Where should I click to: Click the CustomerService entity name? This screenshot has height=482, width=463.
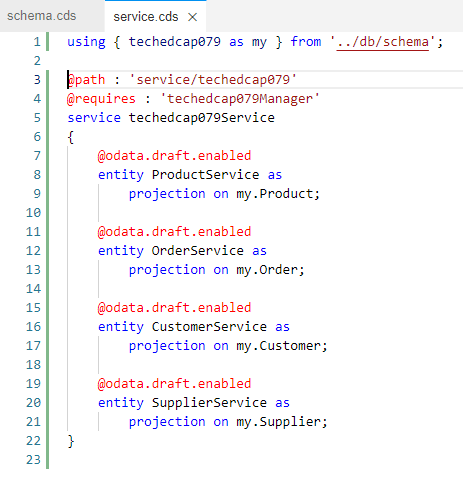click(x=209, y=327)
